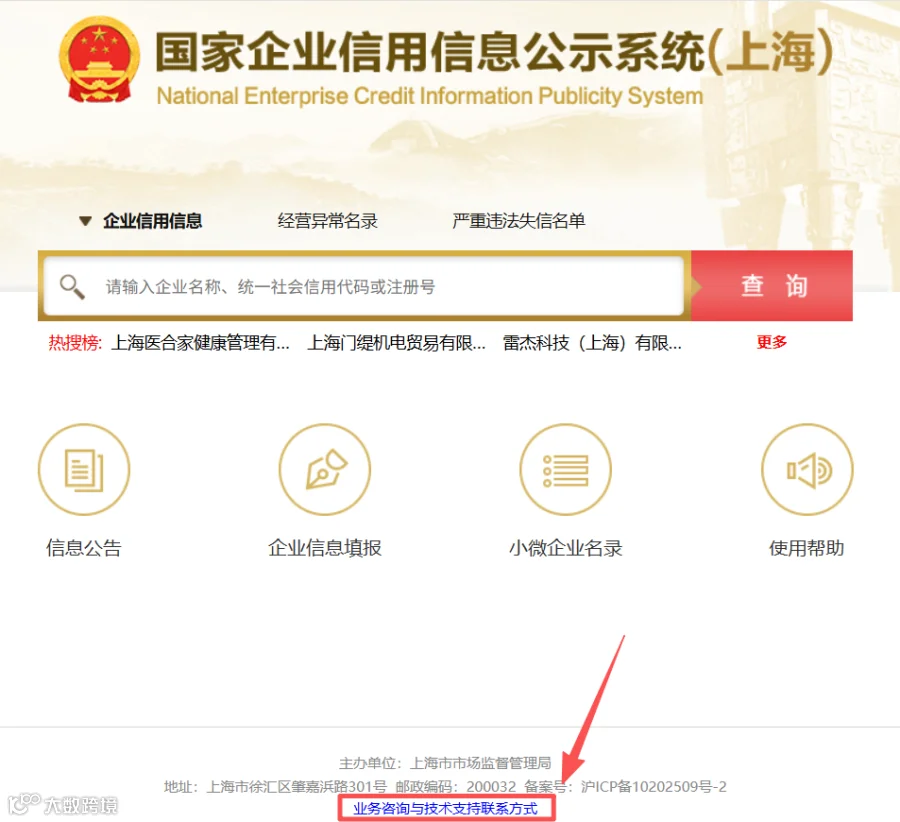
Task: Select the 企业信用信息 tab
Action: (153, 221)
